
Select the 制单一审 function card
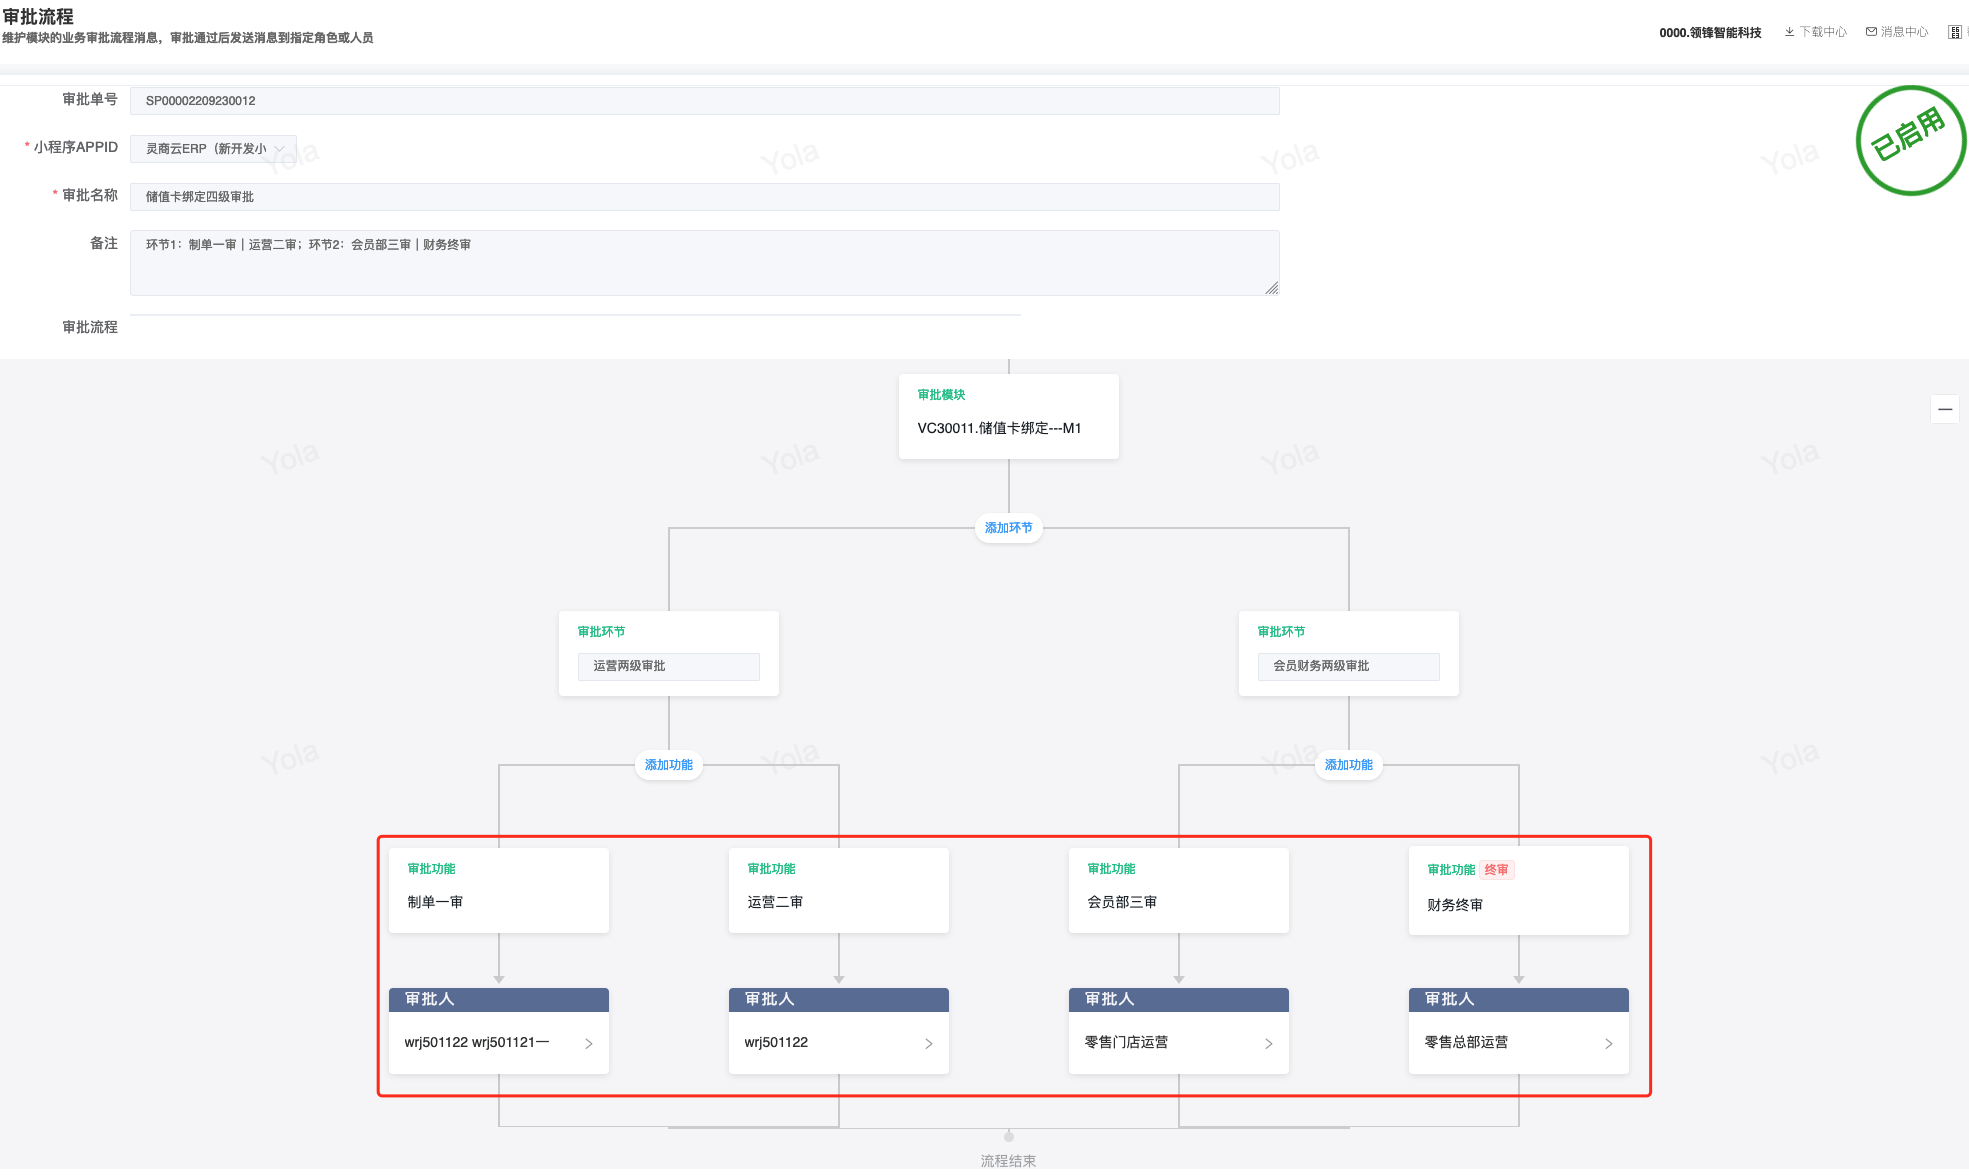point(498,891)
